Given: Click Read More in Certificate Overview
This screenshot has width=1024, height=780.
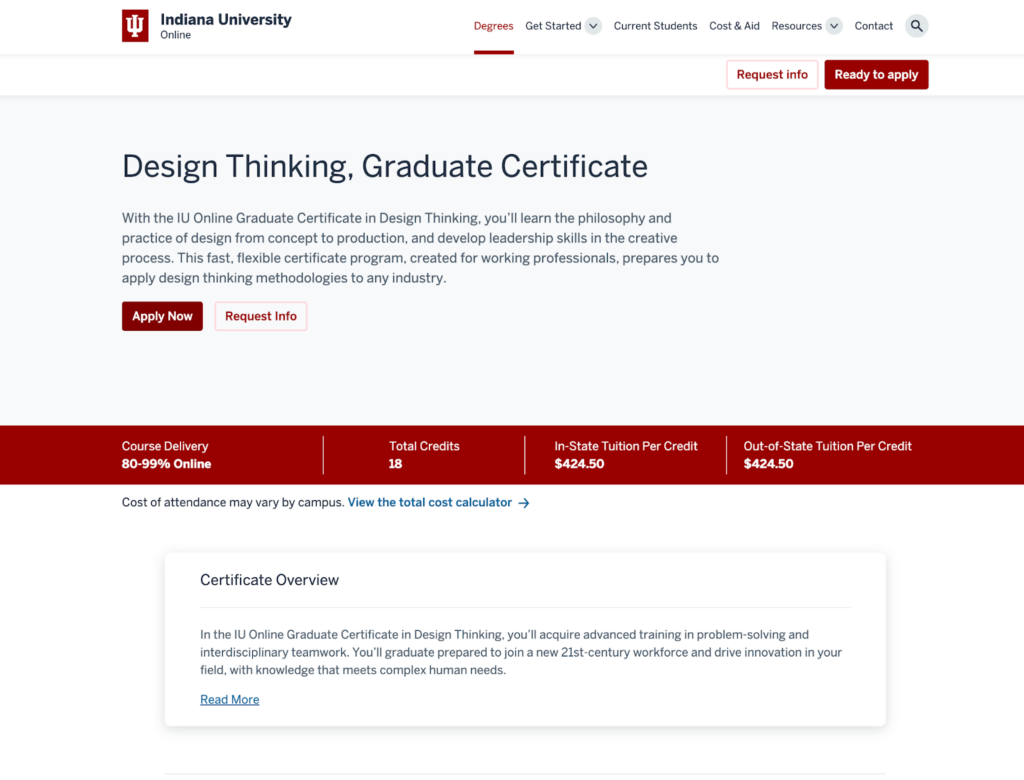Looking at the screenshot, I should [x=229, y=700].
